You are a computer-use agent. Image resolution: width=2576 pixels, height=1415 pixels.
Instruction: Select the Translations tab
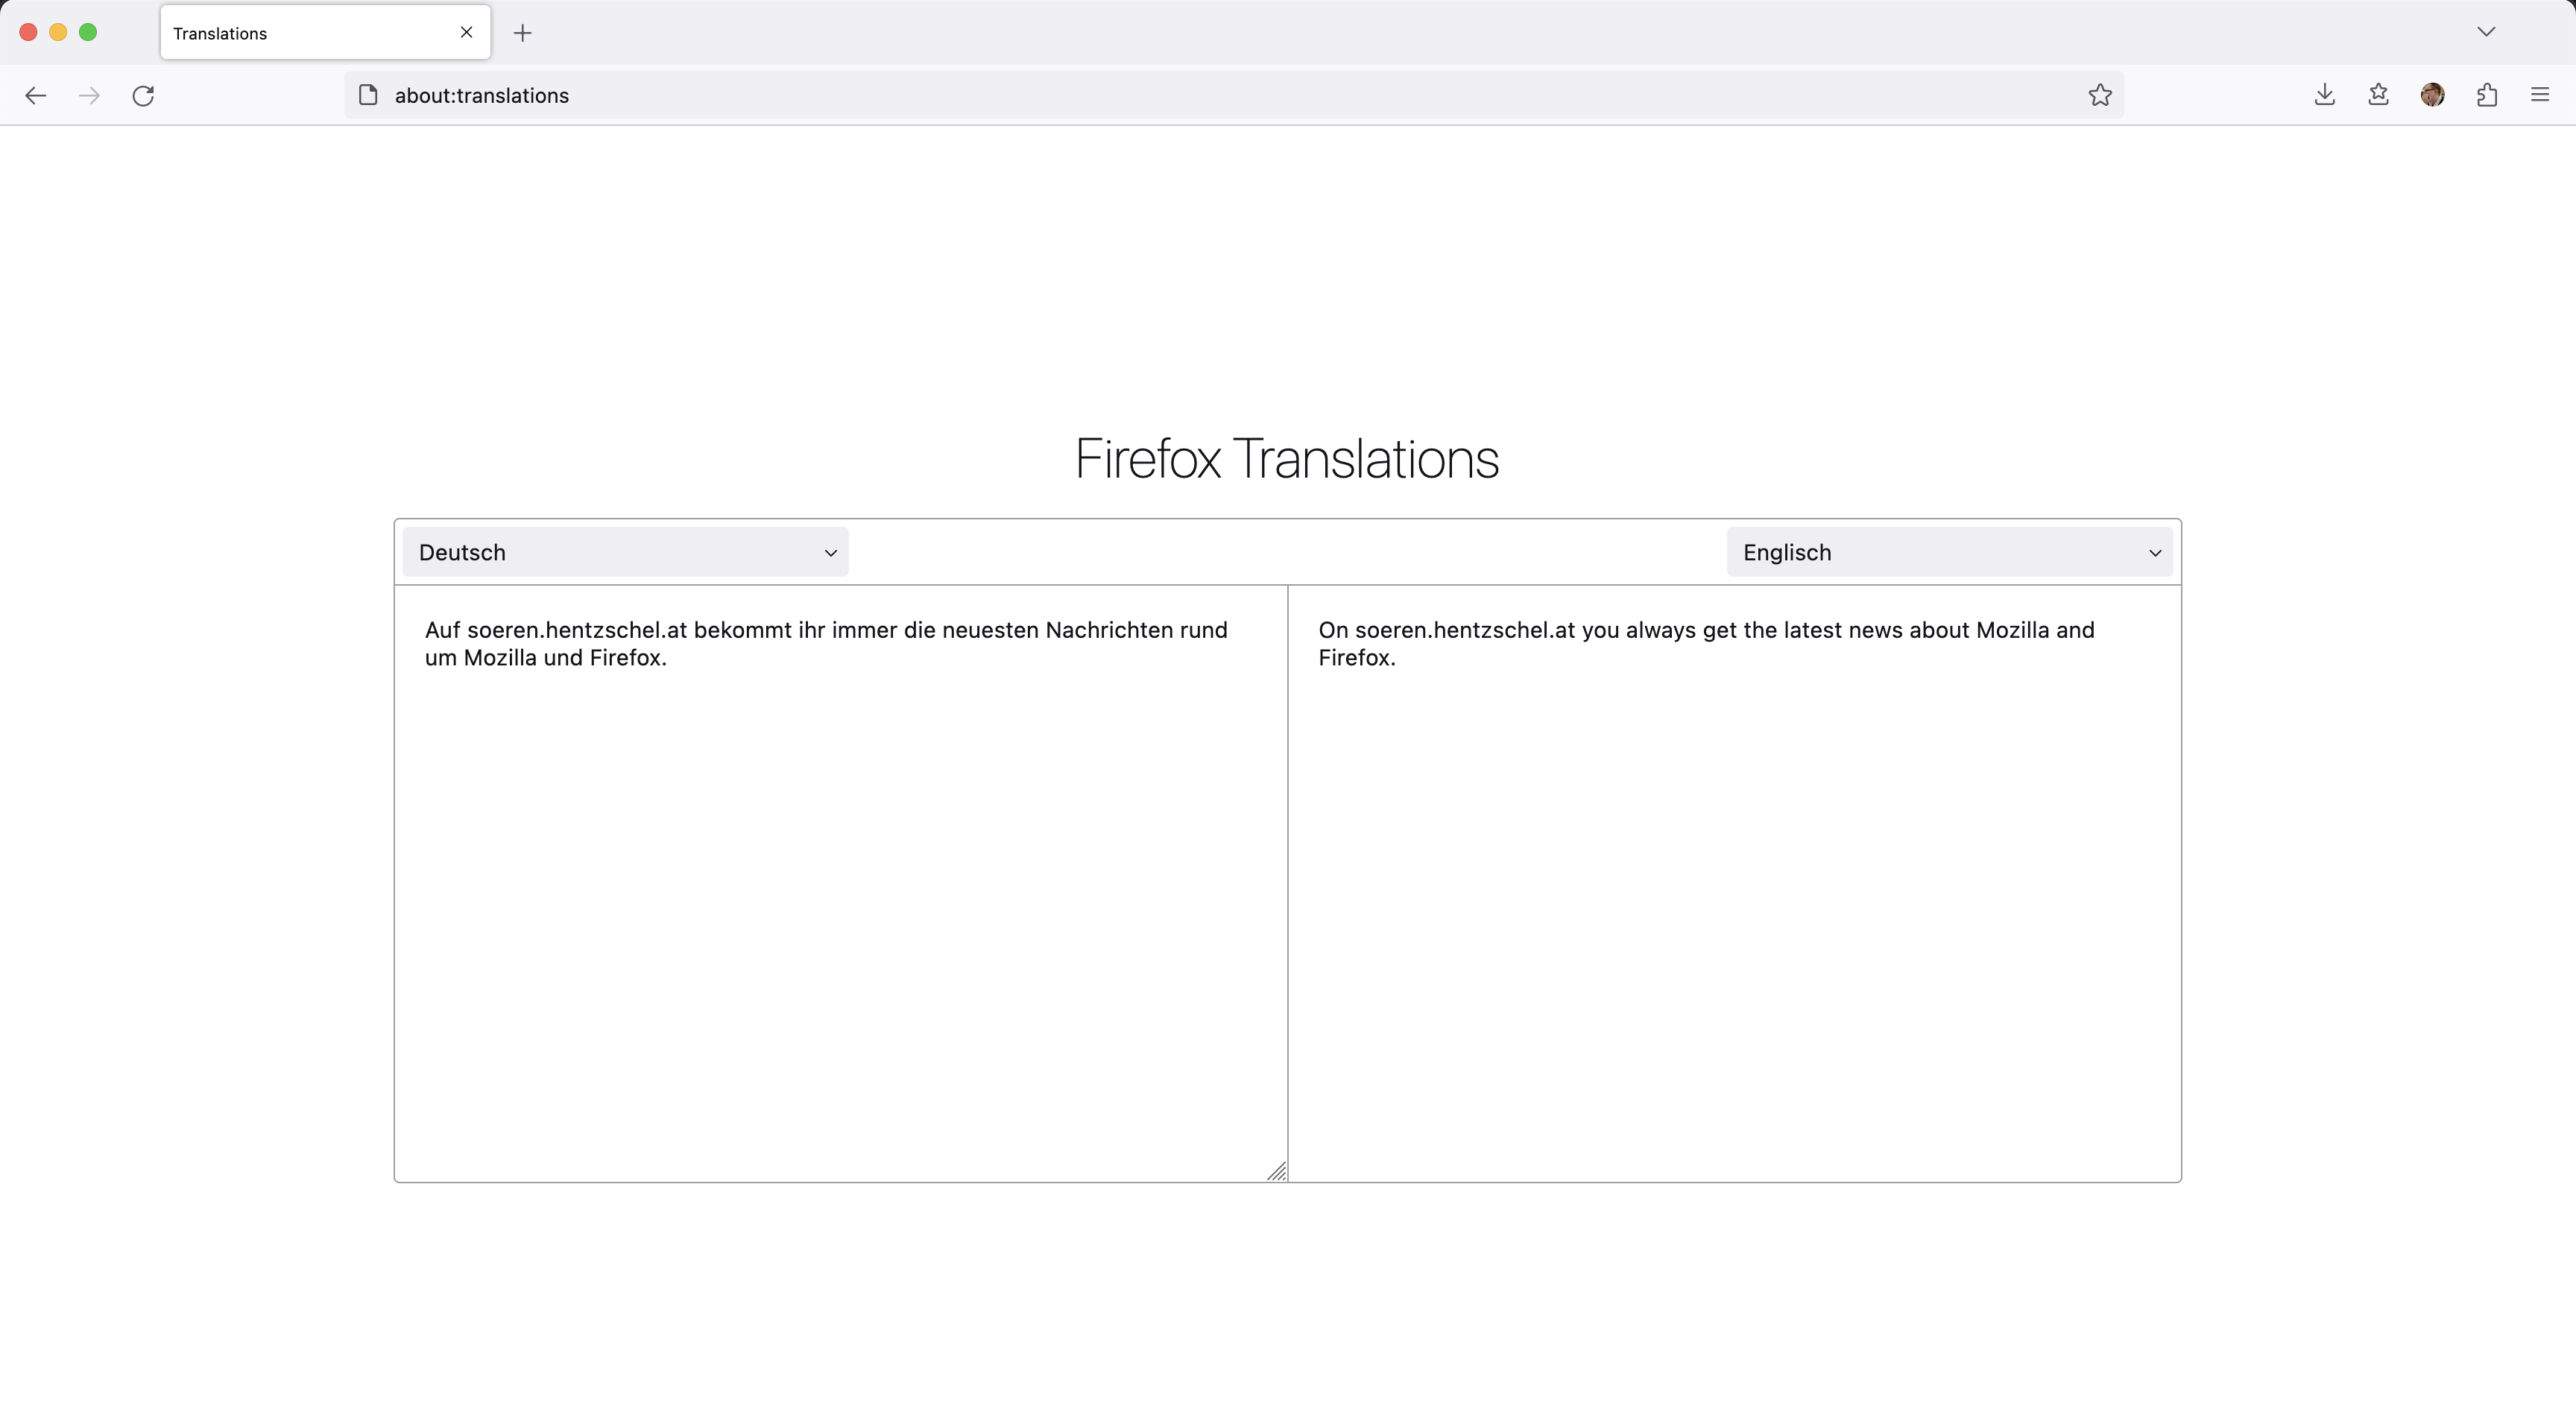point(300,33)
